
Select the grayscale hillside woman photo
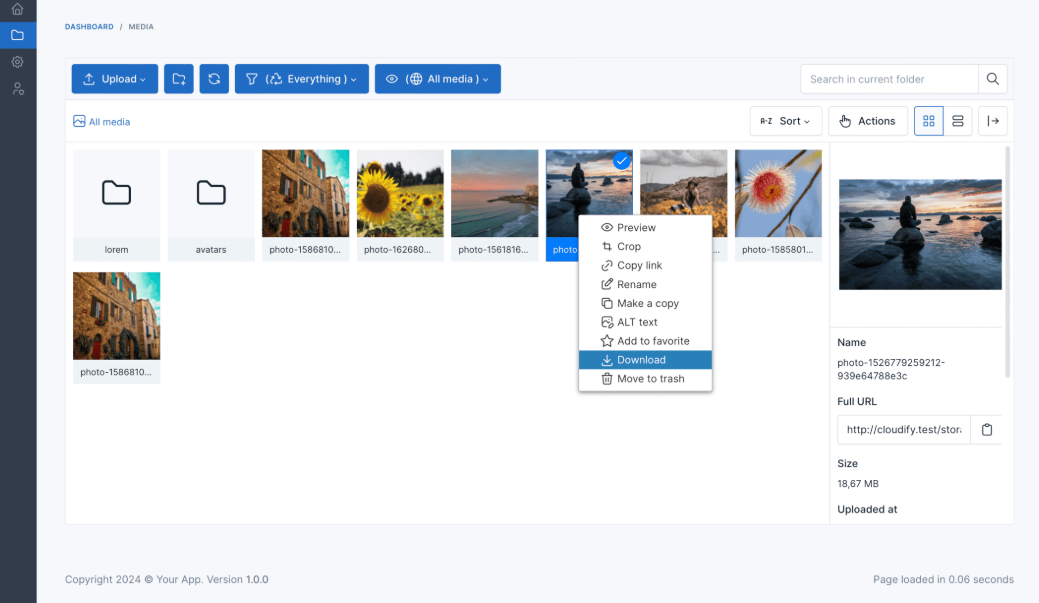(683, 182)
